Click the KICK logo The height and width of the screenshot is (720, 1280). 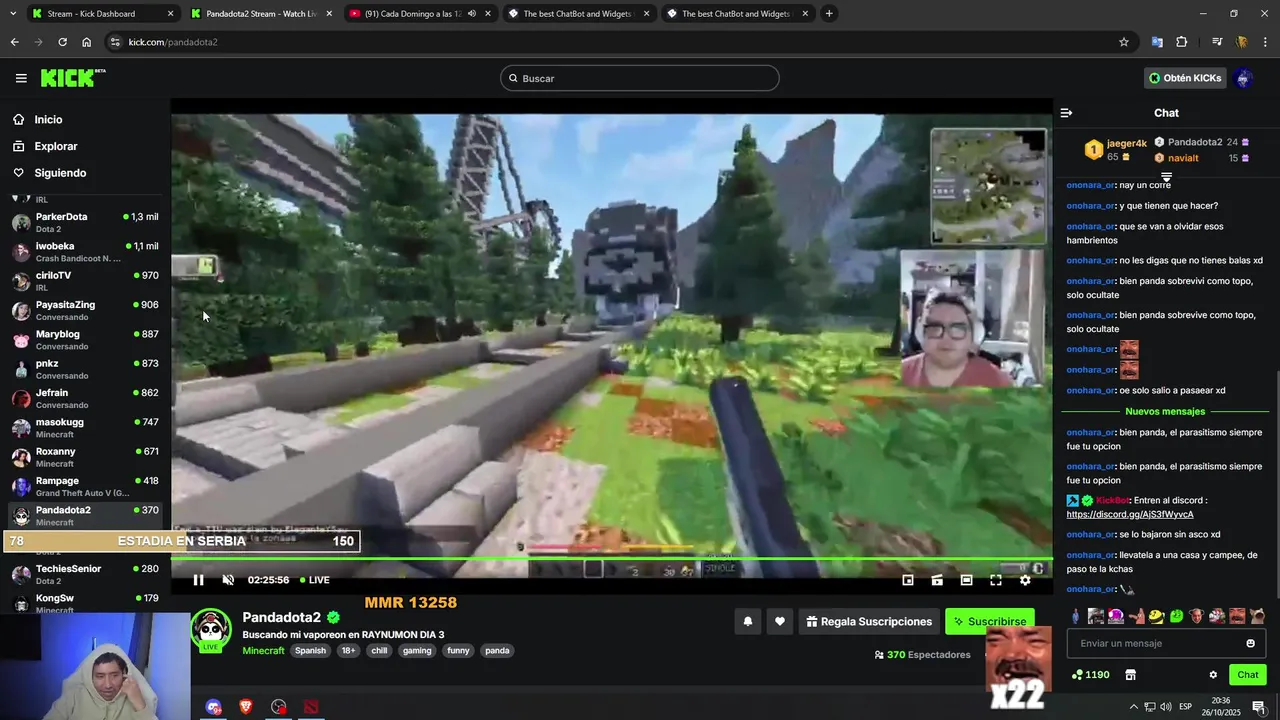(x=72, y=78)
